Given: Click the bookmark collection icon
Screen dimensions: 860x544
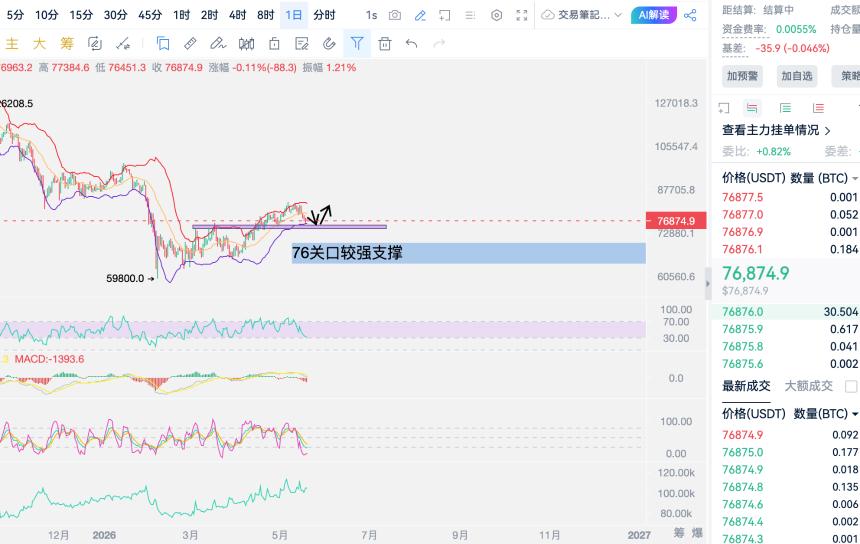Looking at the screenshot, I should [x=163, y=43].
